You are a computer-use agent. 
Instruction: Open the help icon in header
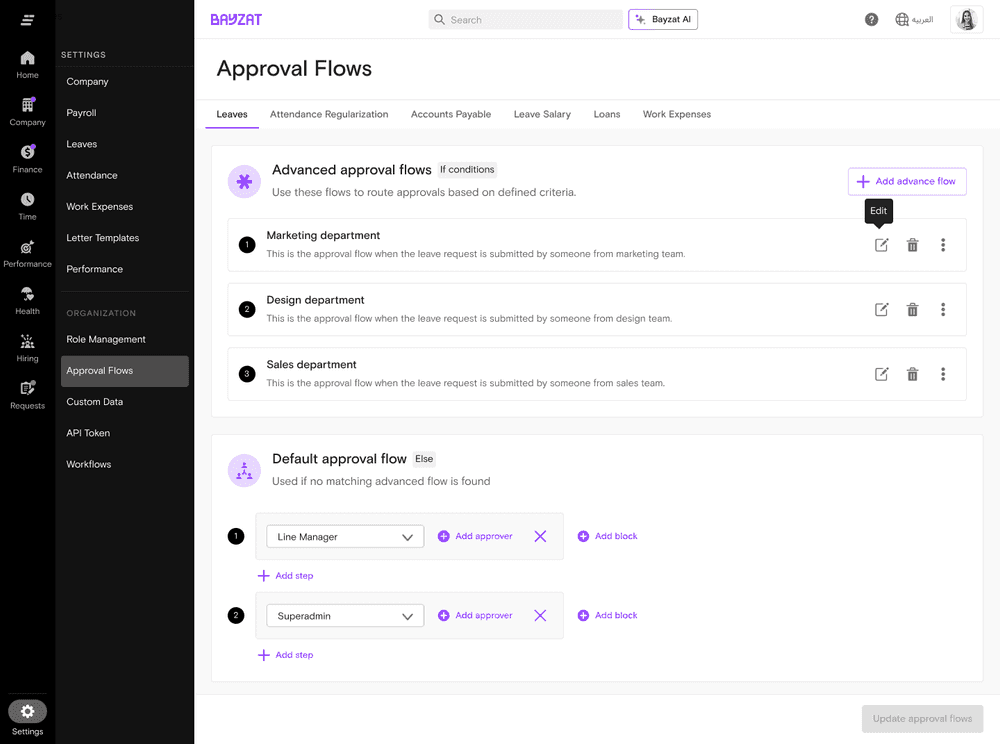pos(871,19)
